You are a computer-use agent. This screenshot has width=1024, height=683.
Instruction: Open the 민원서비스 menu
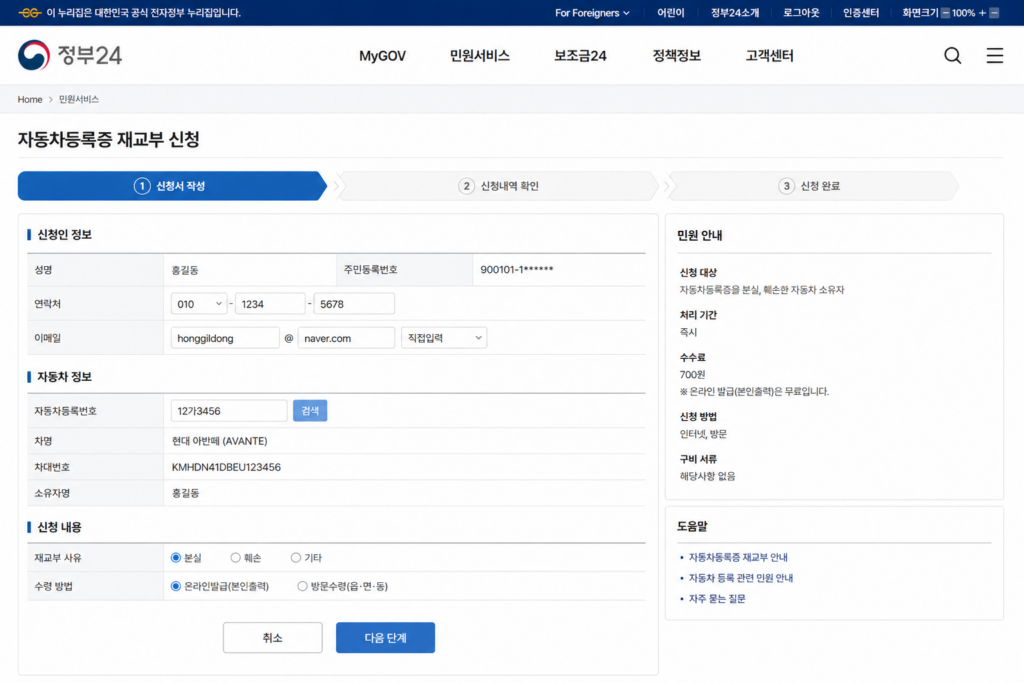pyautogui.click(x=479, y=56)
